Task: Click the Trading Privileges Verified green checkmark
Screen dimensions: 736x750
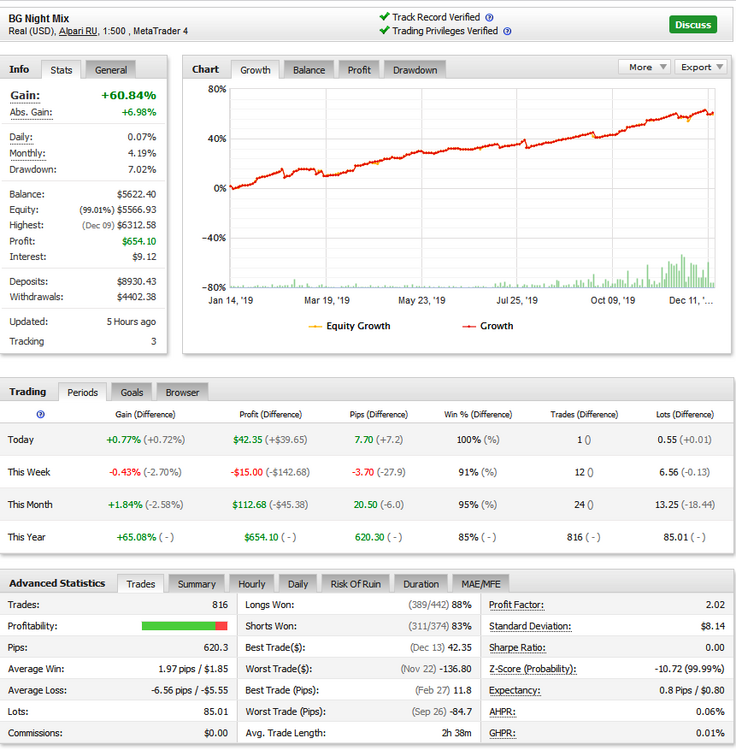Action: tap(384, 31)
